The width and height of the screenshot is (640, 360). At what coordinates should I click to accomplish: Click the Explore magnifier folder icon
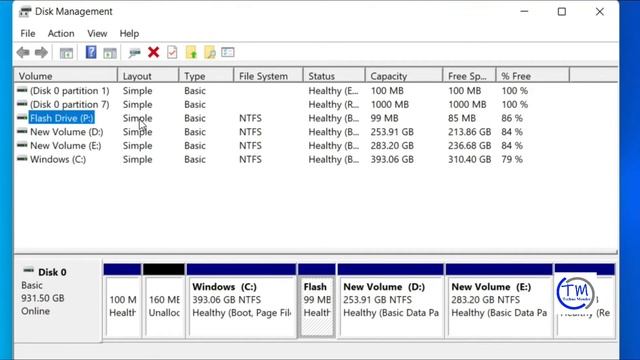(210, 52)
